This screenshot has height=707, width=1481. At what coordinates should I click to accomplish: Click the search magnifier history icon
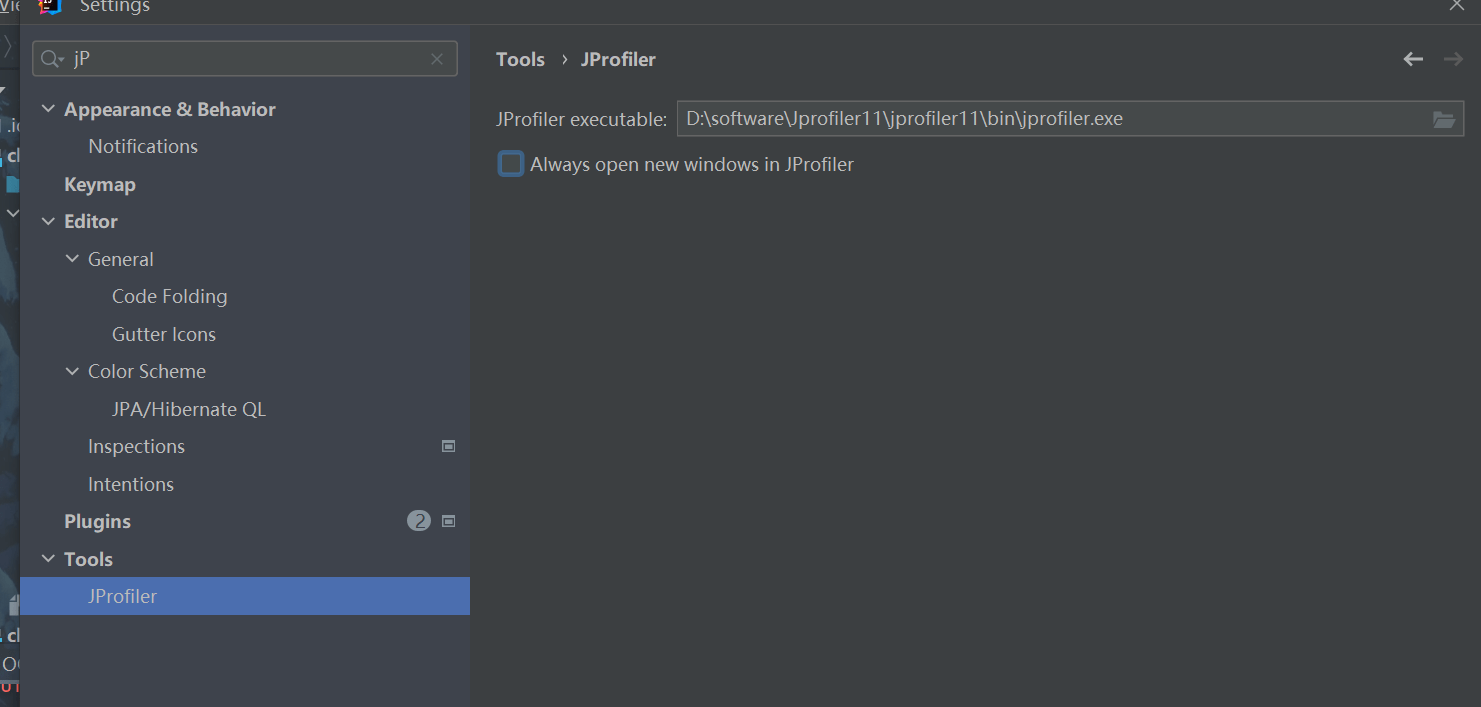point(52,60)
